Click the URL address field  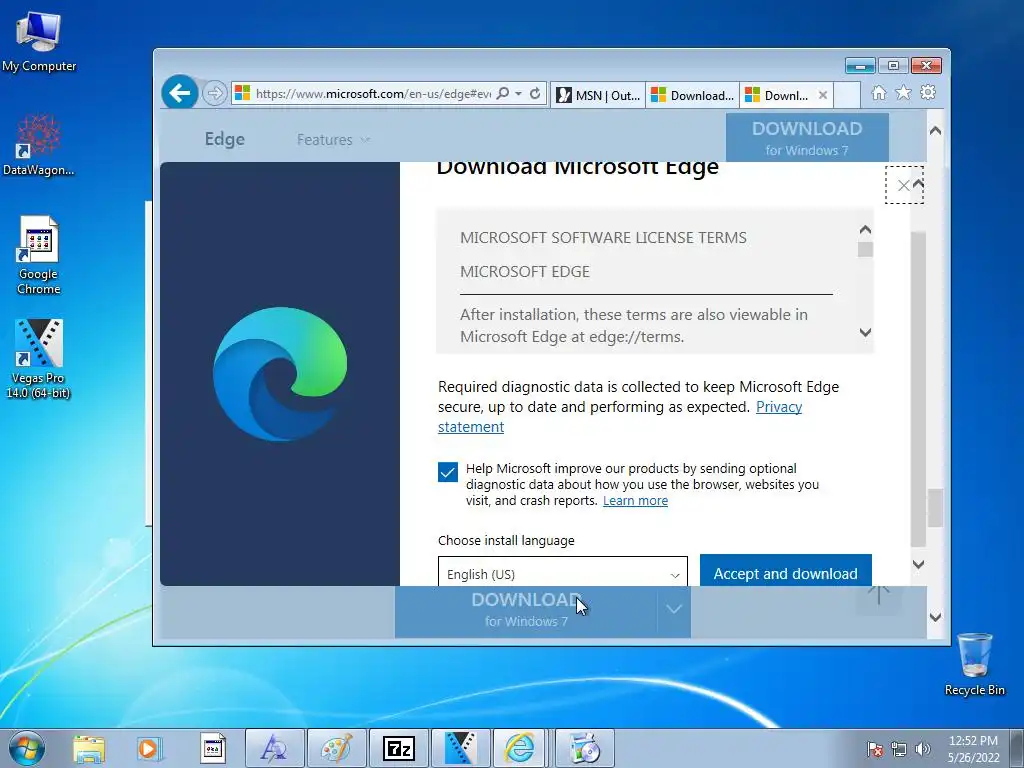coord(372,93)
